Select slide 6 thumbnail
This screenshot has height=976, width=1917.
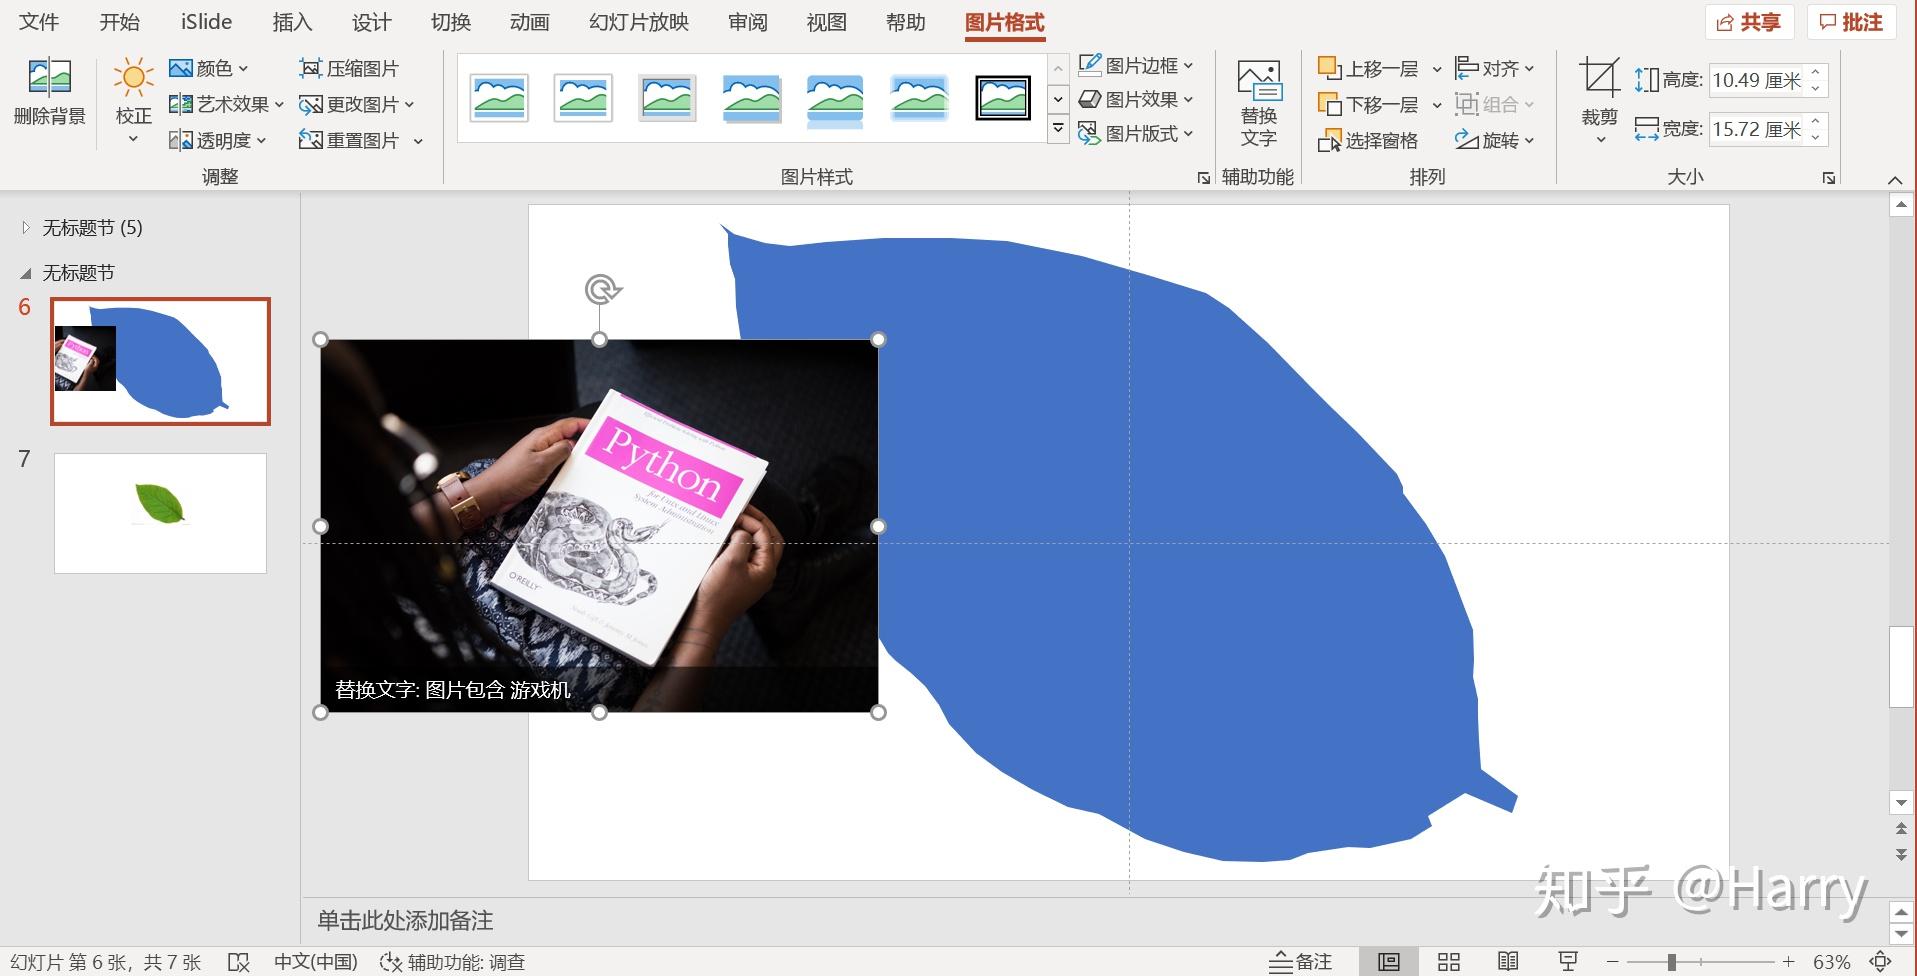click(160, 361)
